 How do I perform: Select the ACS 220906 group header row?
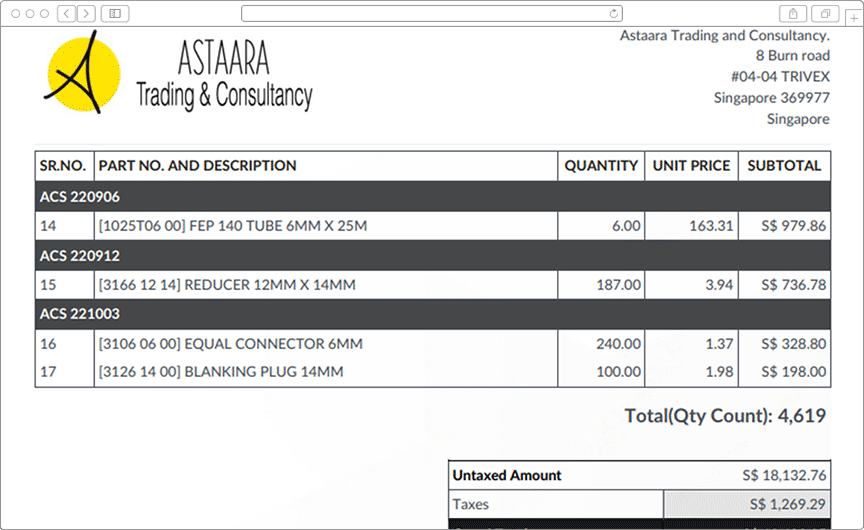click(x=432, y=197)
